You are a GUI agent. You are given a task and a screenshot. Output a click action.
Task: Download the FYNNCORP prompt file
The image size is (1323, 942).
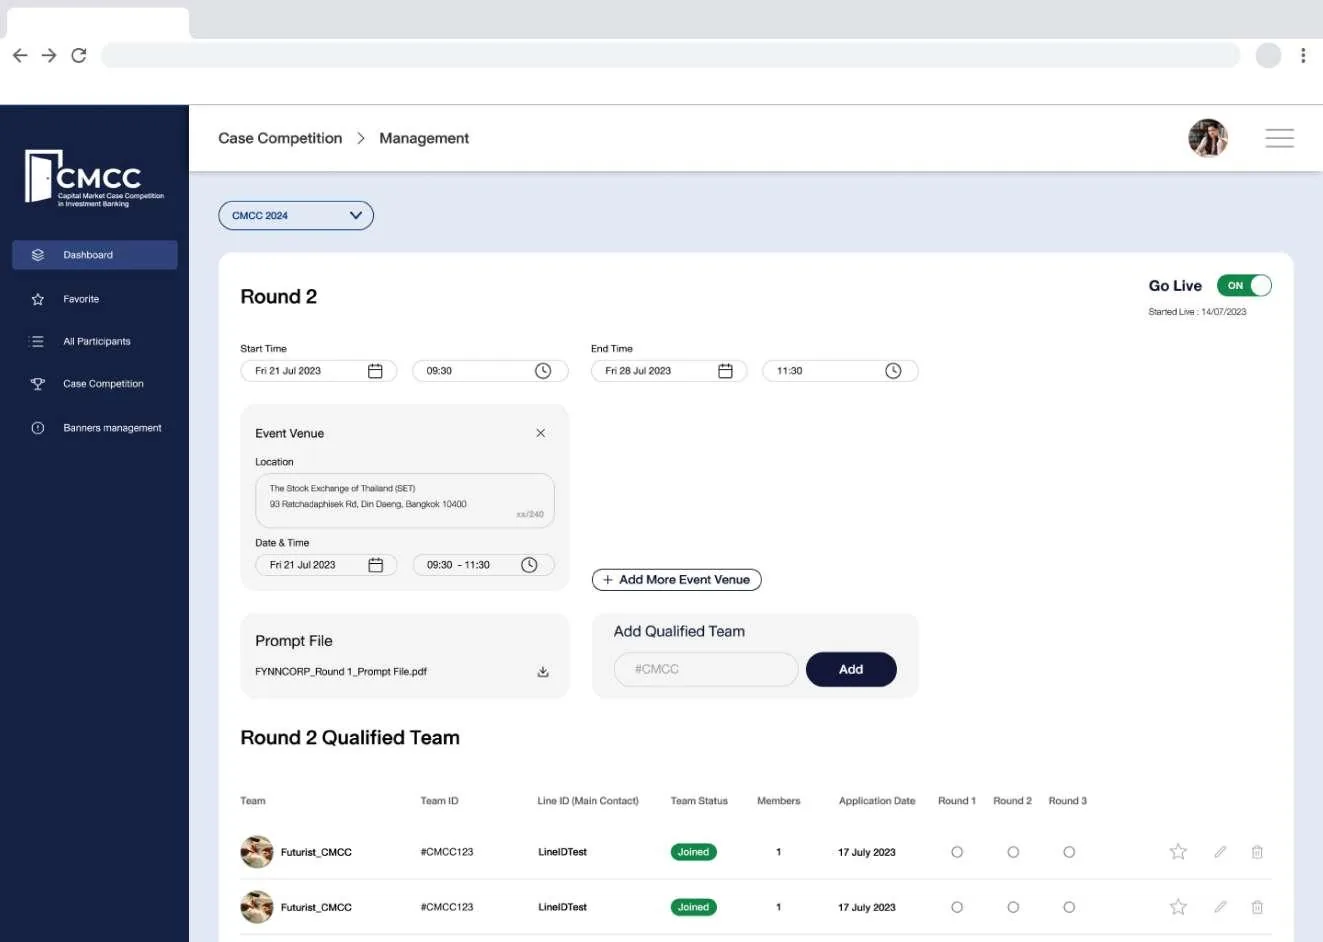543,672
